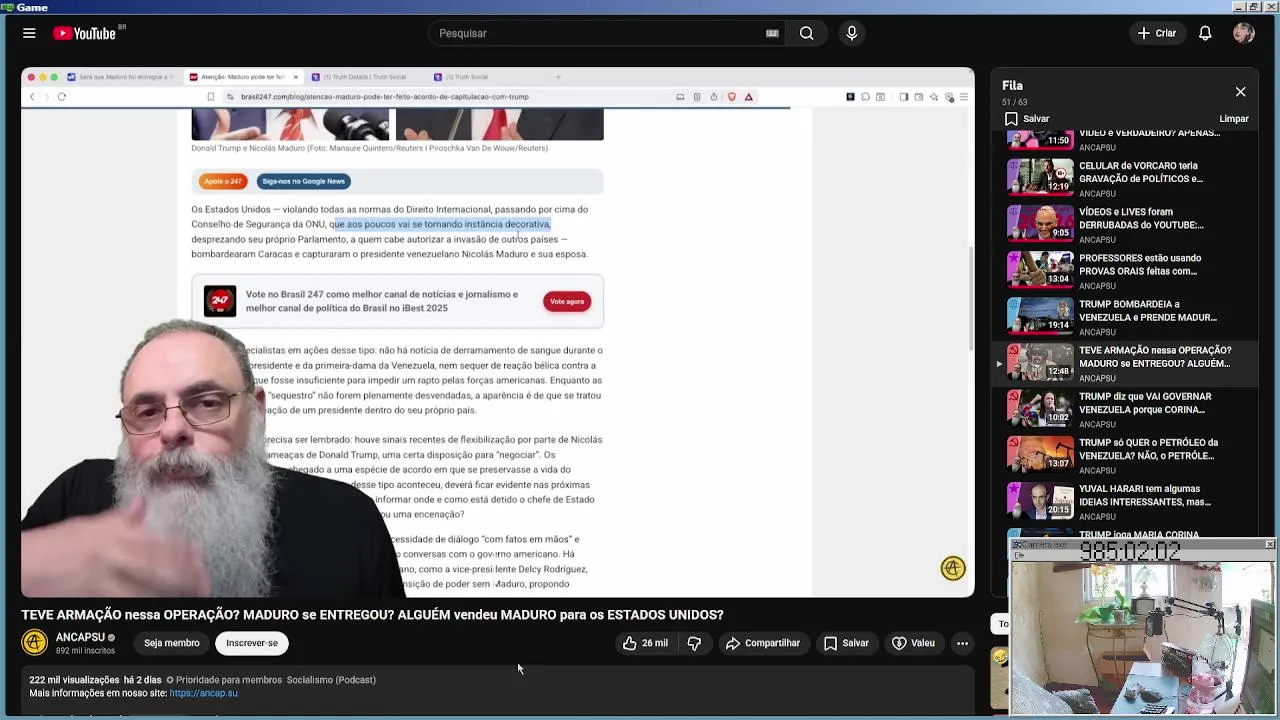This screenshot has height=720, width=1280.
Task: Start voice search with microphone icon
Action: coord(852,33)
